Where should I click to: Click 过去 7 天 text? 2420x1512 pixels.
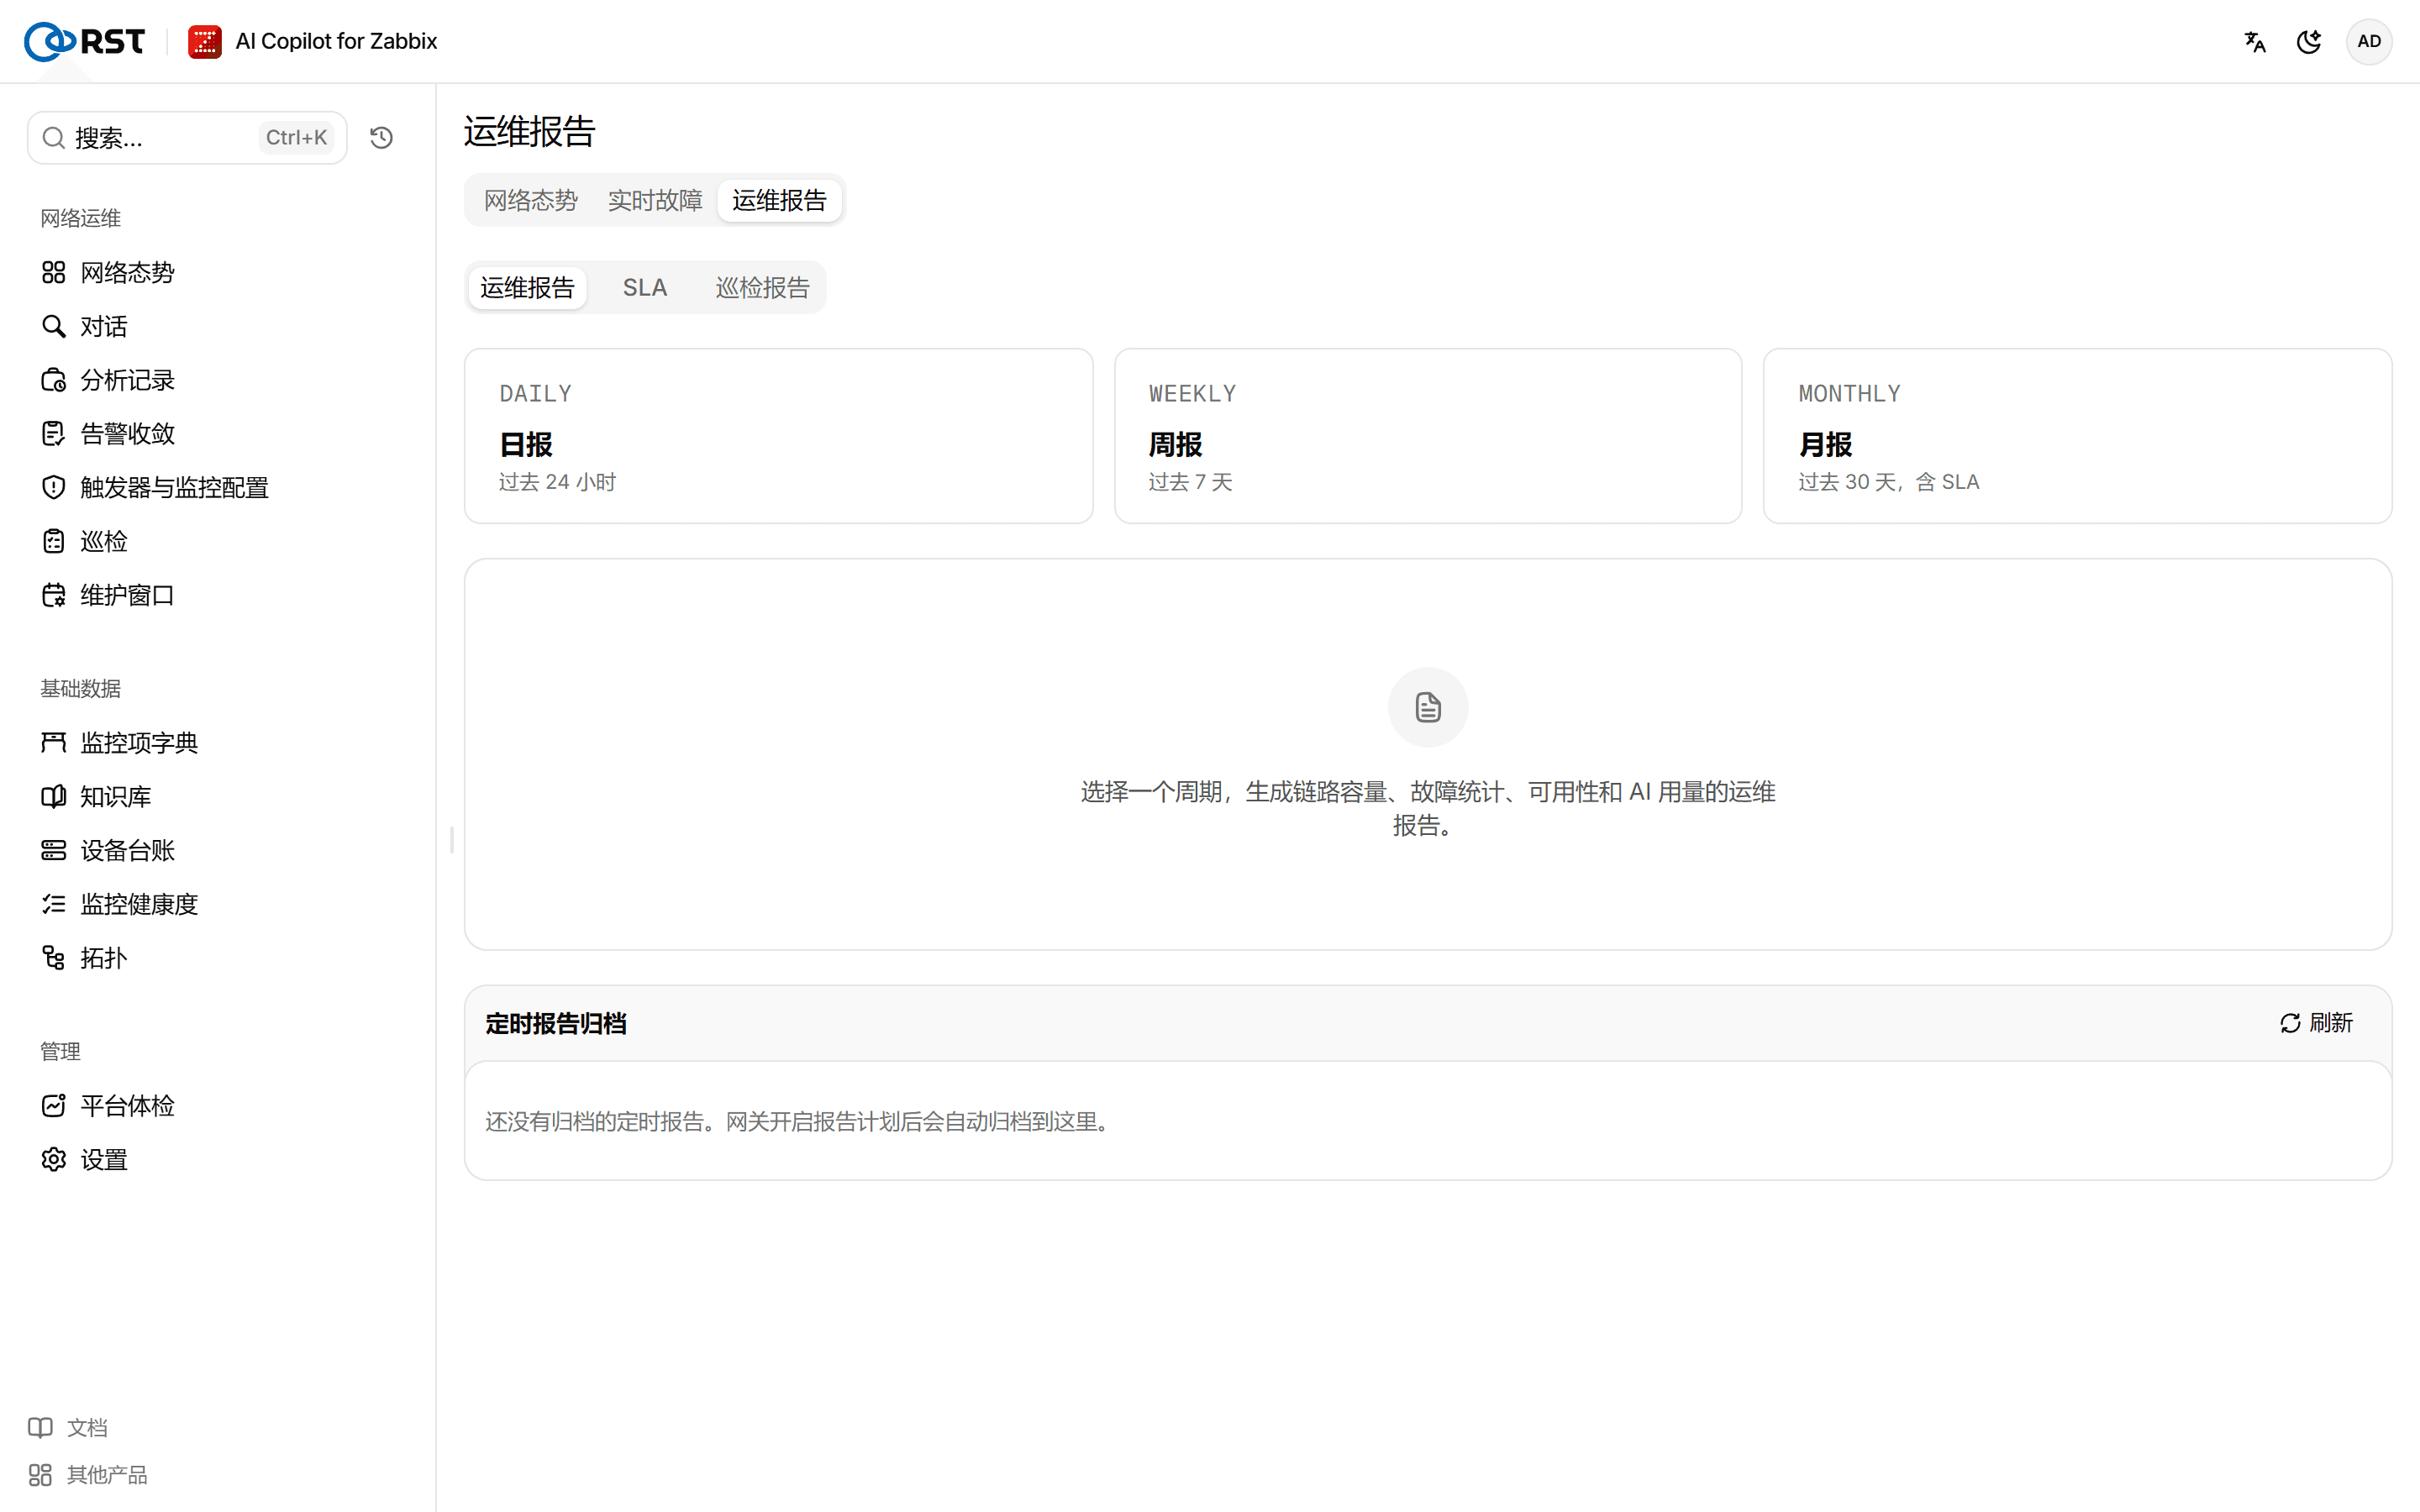point(1190,482)
